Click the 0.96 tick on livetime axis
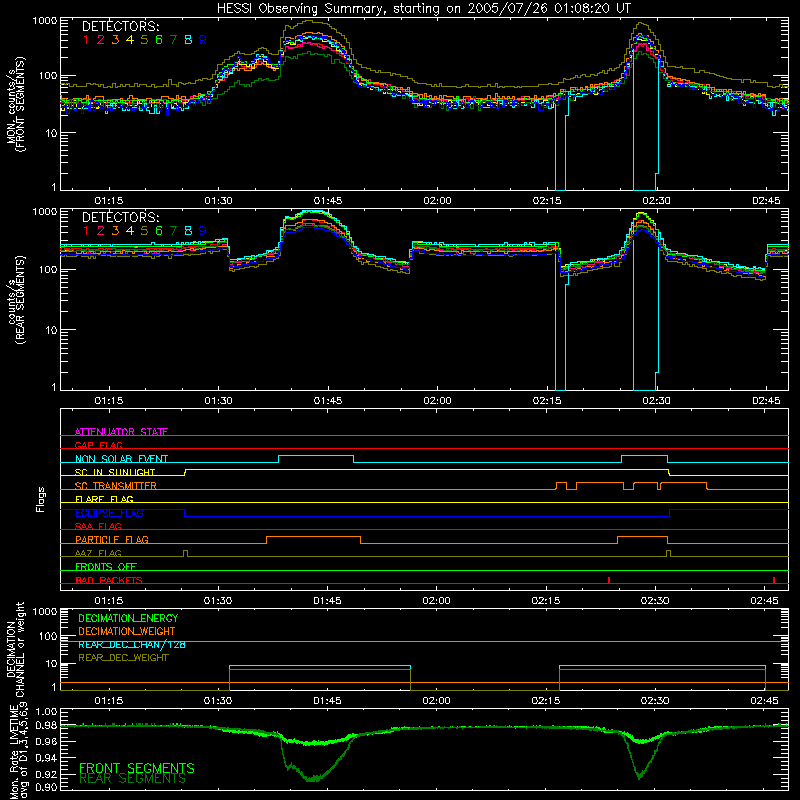Screen dimensions: 800x800 (x=47, y=741)
